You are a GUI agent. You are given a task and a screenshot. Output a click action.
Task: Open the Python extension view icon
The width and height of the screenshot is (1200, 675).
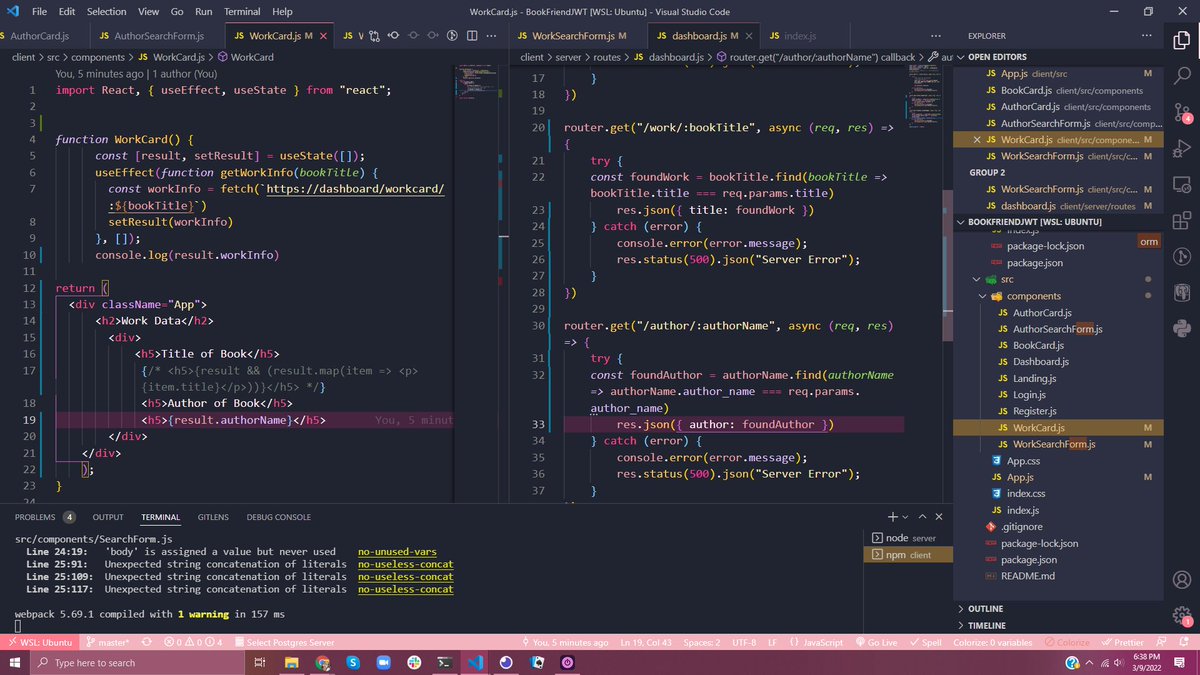click(1182, 329)
